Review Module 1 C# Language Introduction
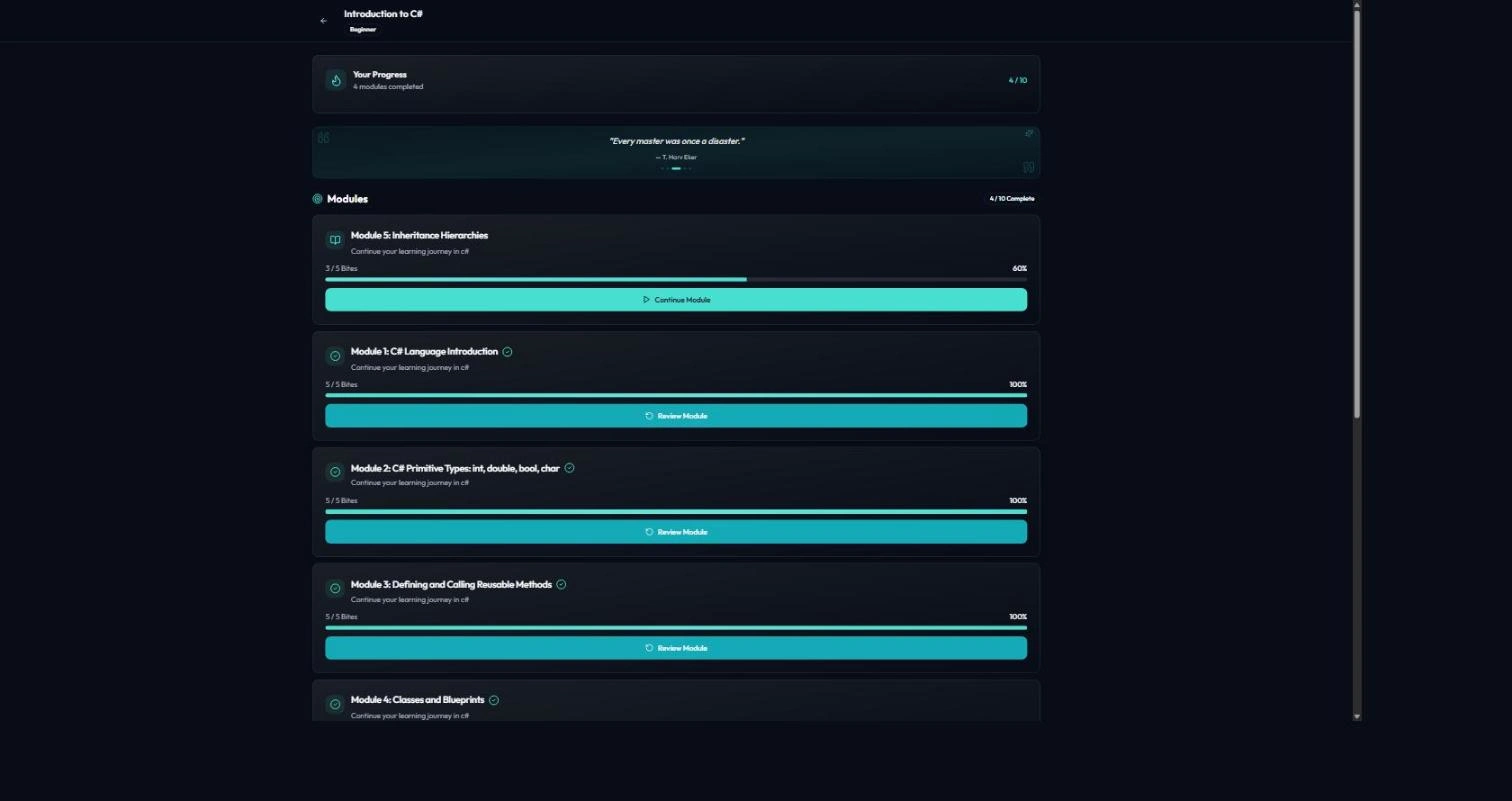This screenshot has width=1512, height=801. click(x=676, y=416)
